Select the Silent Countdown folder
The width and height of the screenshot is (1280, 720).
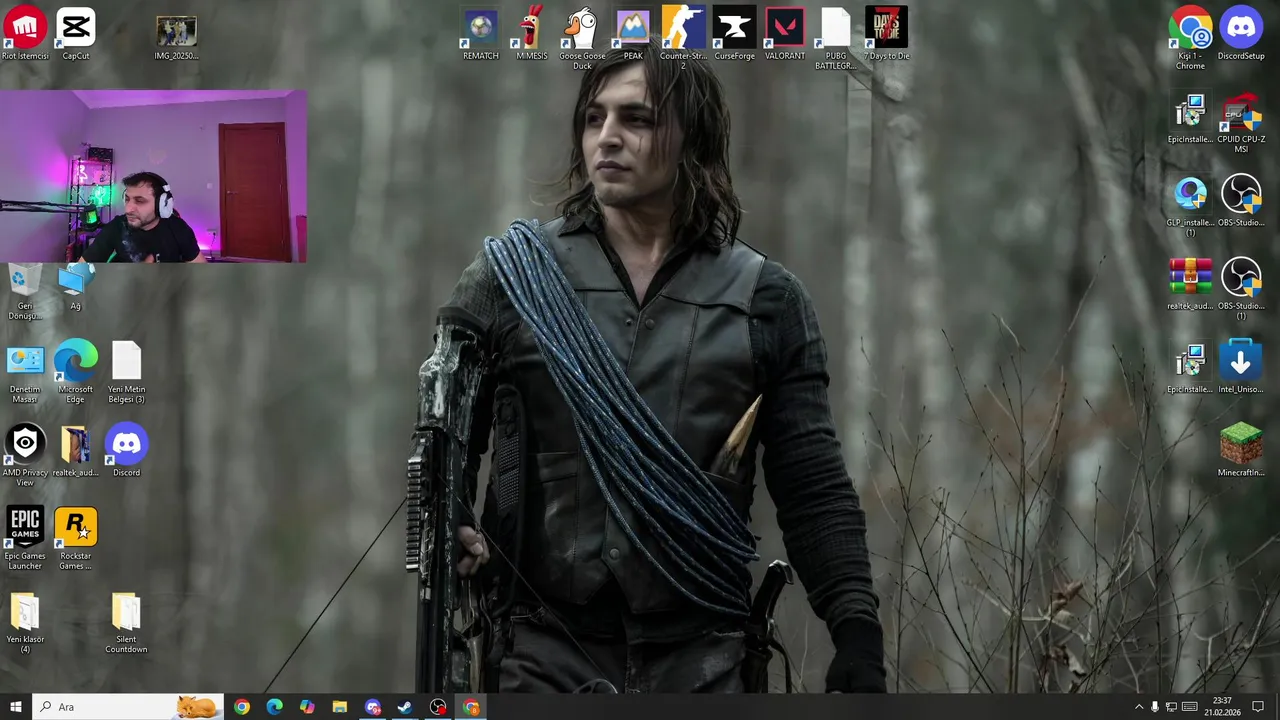[x=127, y=623]
